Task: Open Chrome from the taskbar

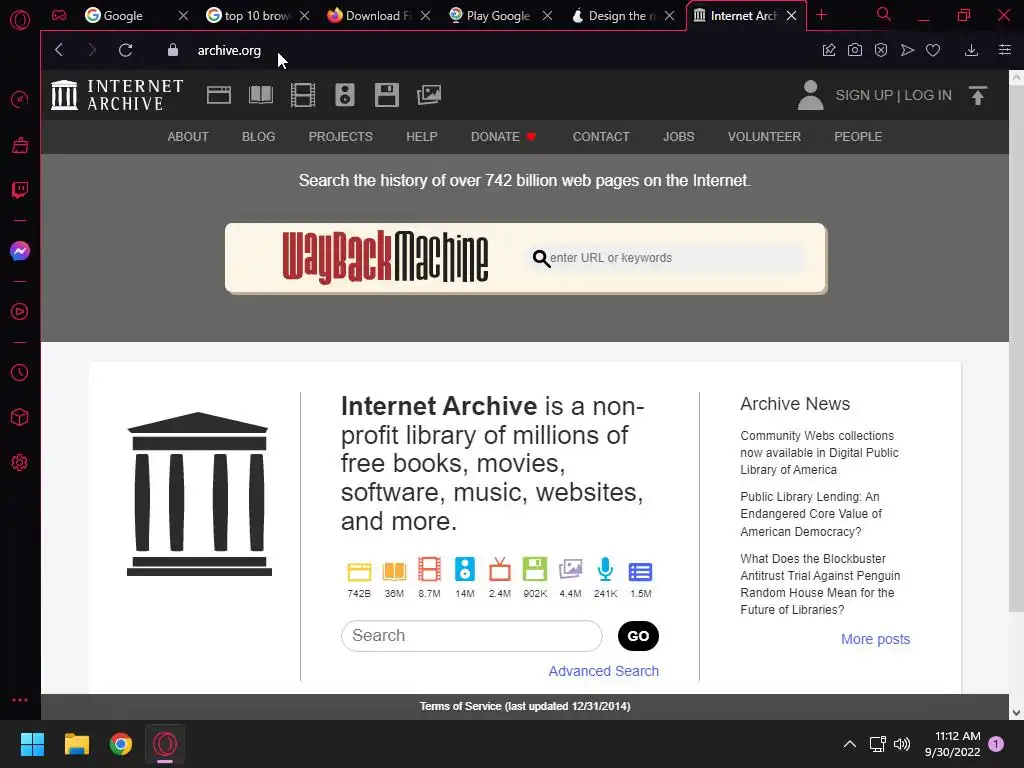Action: coord(121,744)
